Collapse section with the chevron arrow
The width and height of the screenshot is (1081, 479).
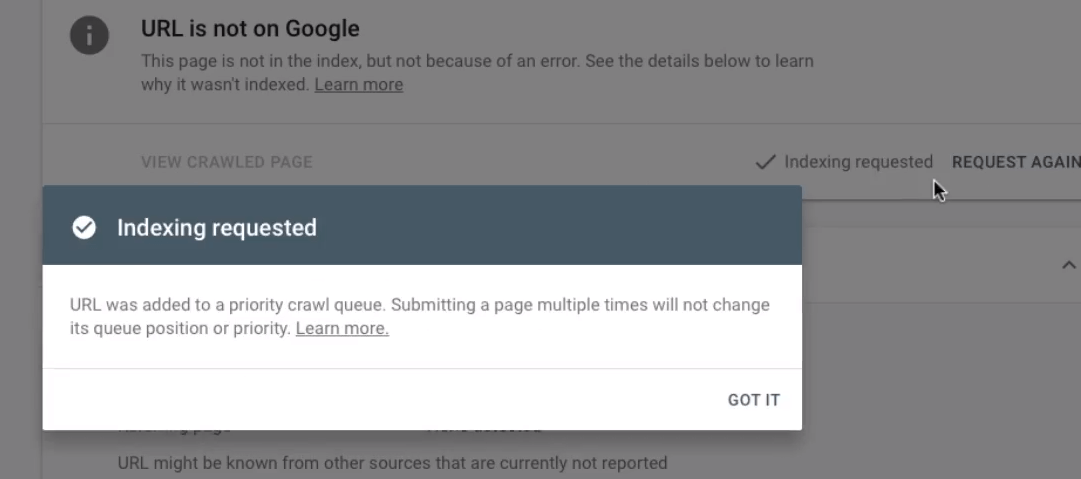coord(1069,265)
